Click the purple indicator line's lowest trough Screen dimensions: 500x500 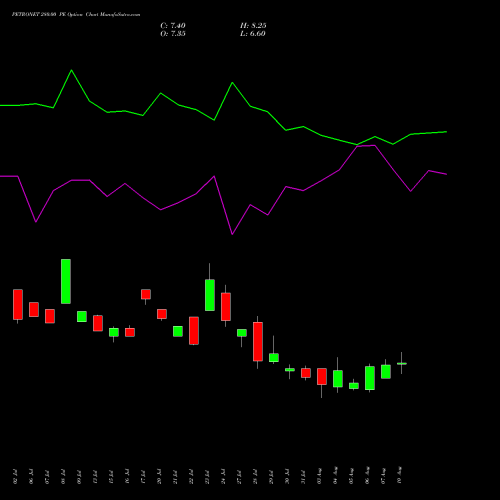[232, 234]
